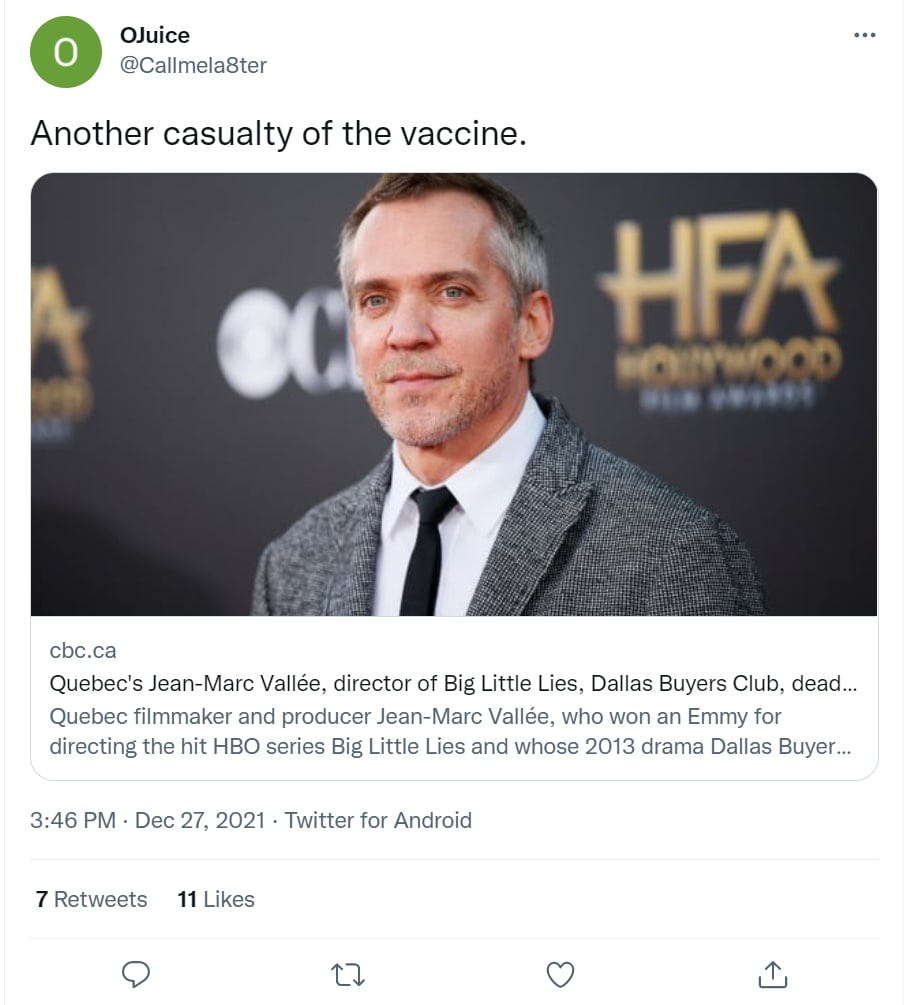This screenshot has width=905, height=1005.
Task: Like the tweet with the heart icon
Action: pos(560,973)
